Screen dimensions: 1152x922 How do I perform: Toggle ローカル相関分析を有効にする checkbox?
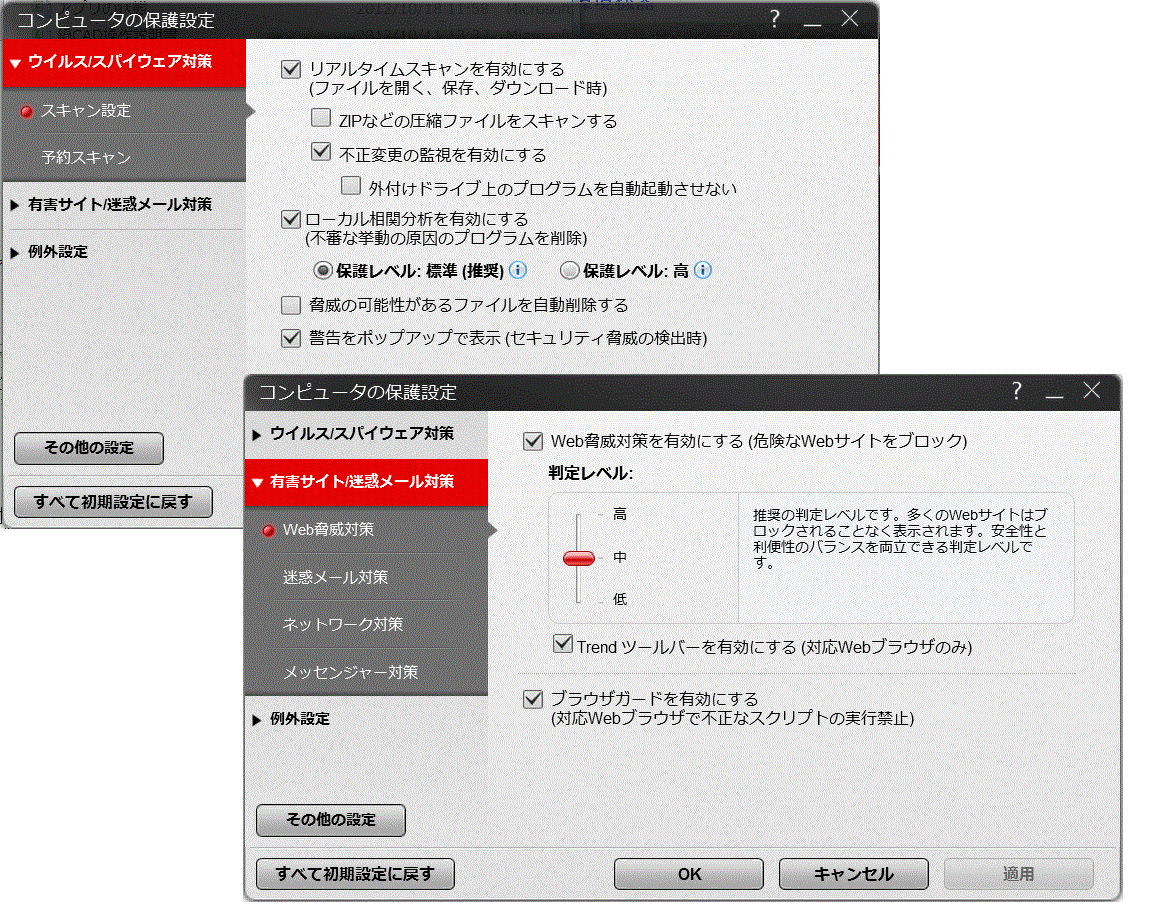pyautogui.click(x=291, y=219)
